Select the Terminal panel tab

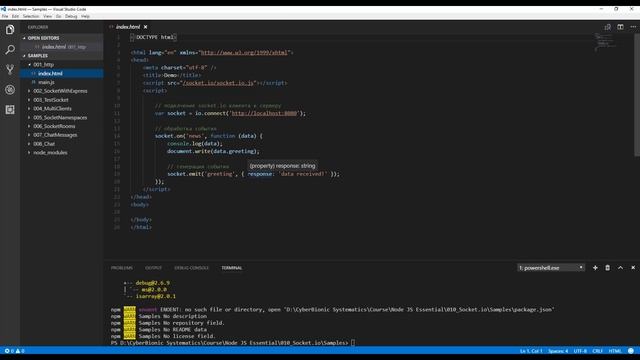232,268
